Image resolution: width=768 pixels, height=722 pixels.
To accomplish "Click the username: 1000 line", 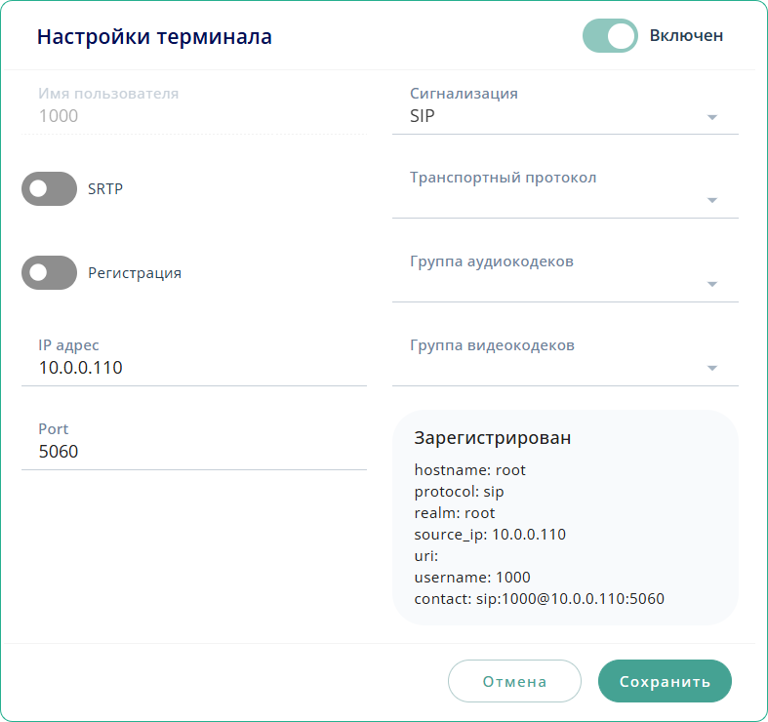I will [x=472, y=577].
